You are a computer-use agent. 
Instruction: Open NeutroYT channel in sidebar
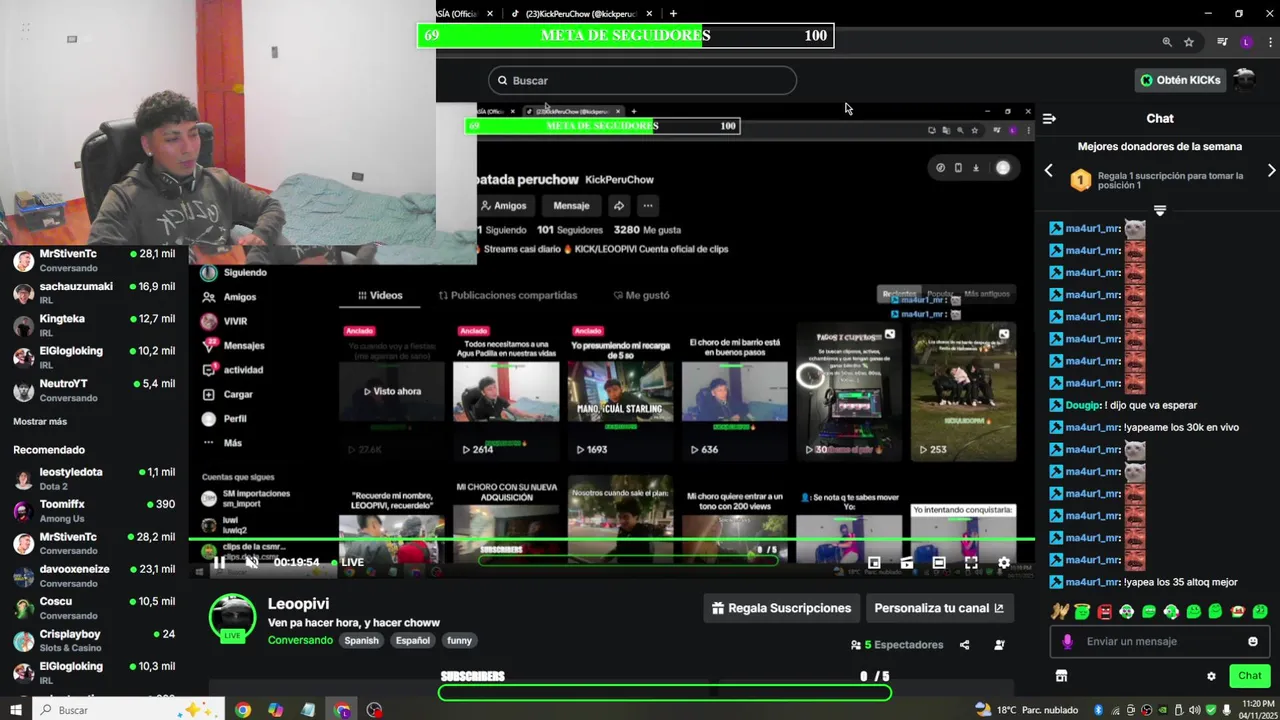[94, 390]
